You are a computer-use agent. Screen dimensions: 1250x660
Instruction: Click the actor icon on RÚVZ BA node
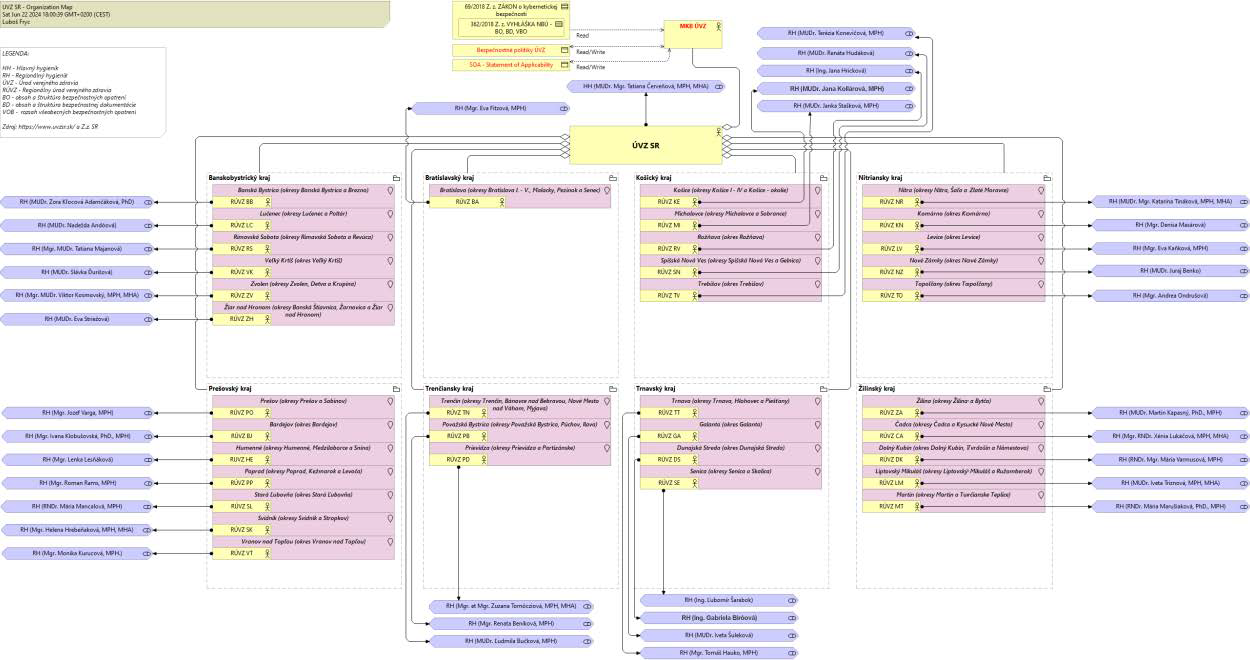[x=503, y=202]
